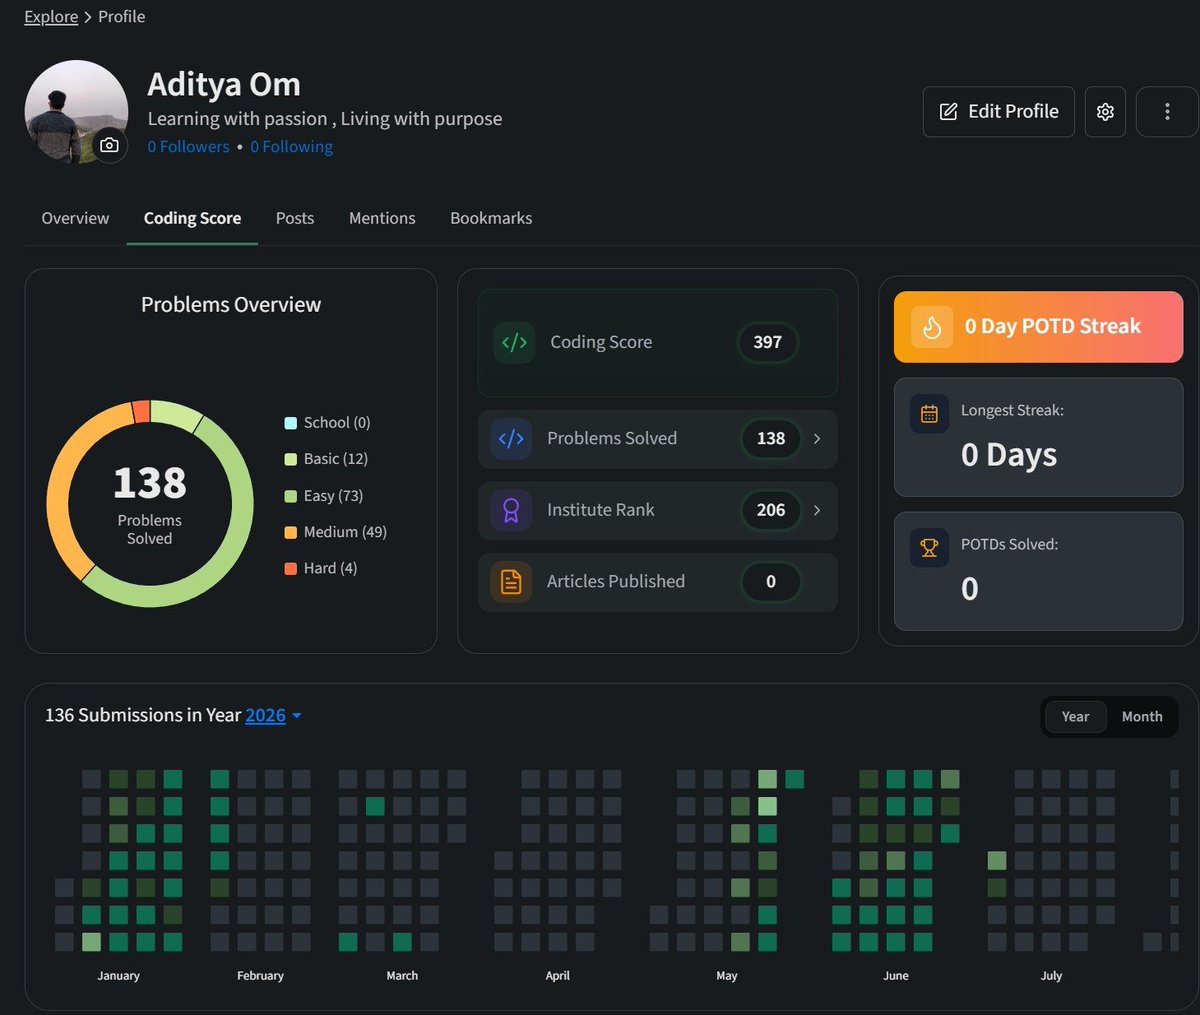Click the Basic (12) legend swatch

[x=291, y=459]
